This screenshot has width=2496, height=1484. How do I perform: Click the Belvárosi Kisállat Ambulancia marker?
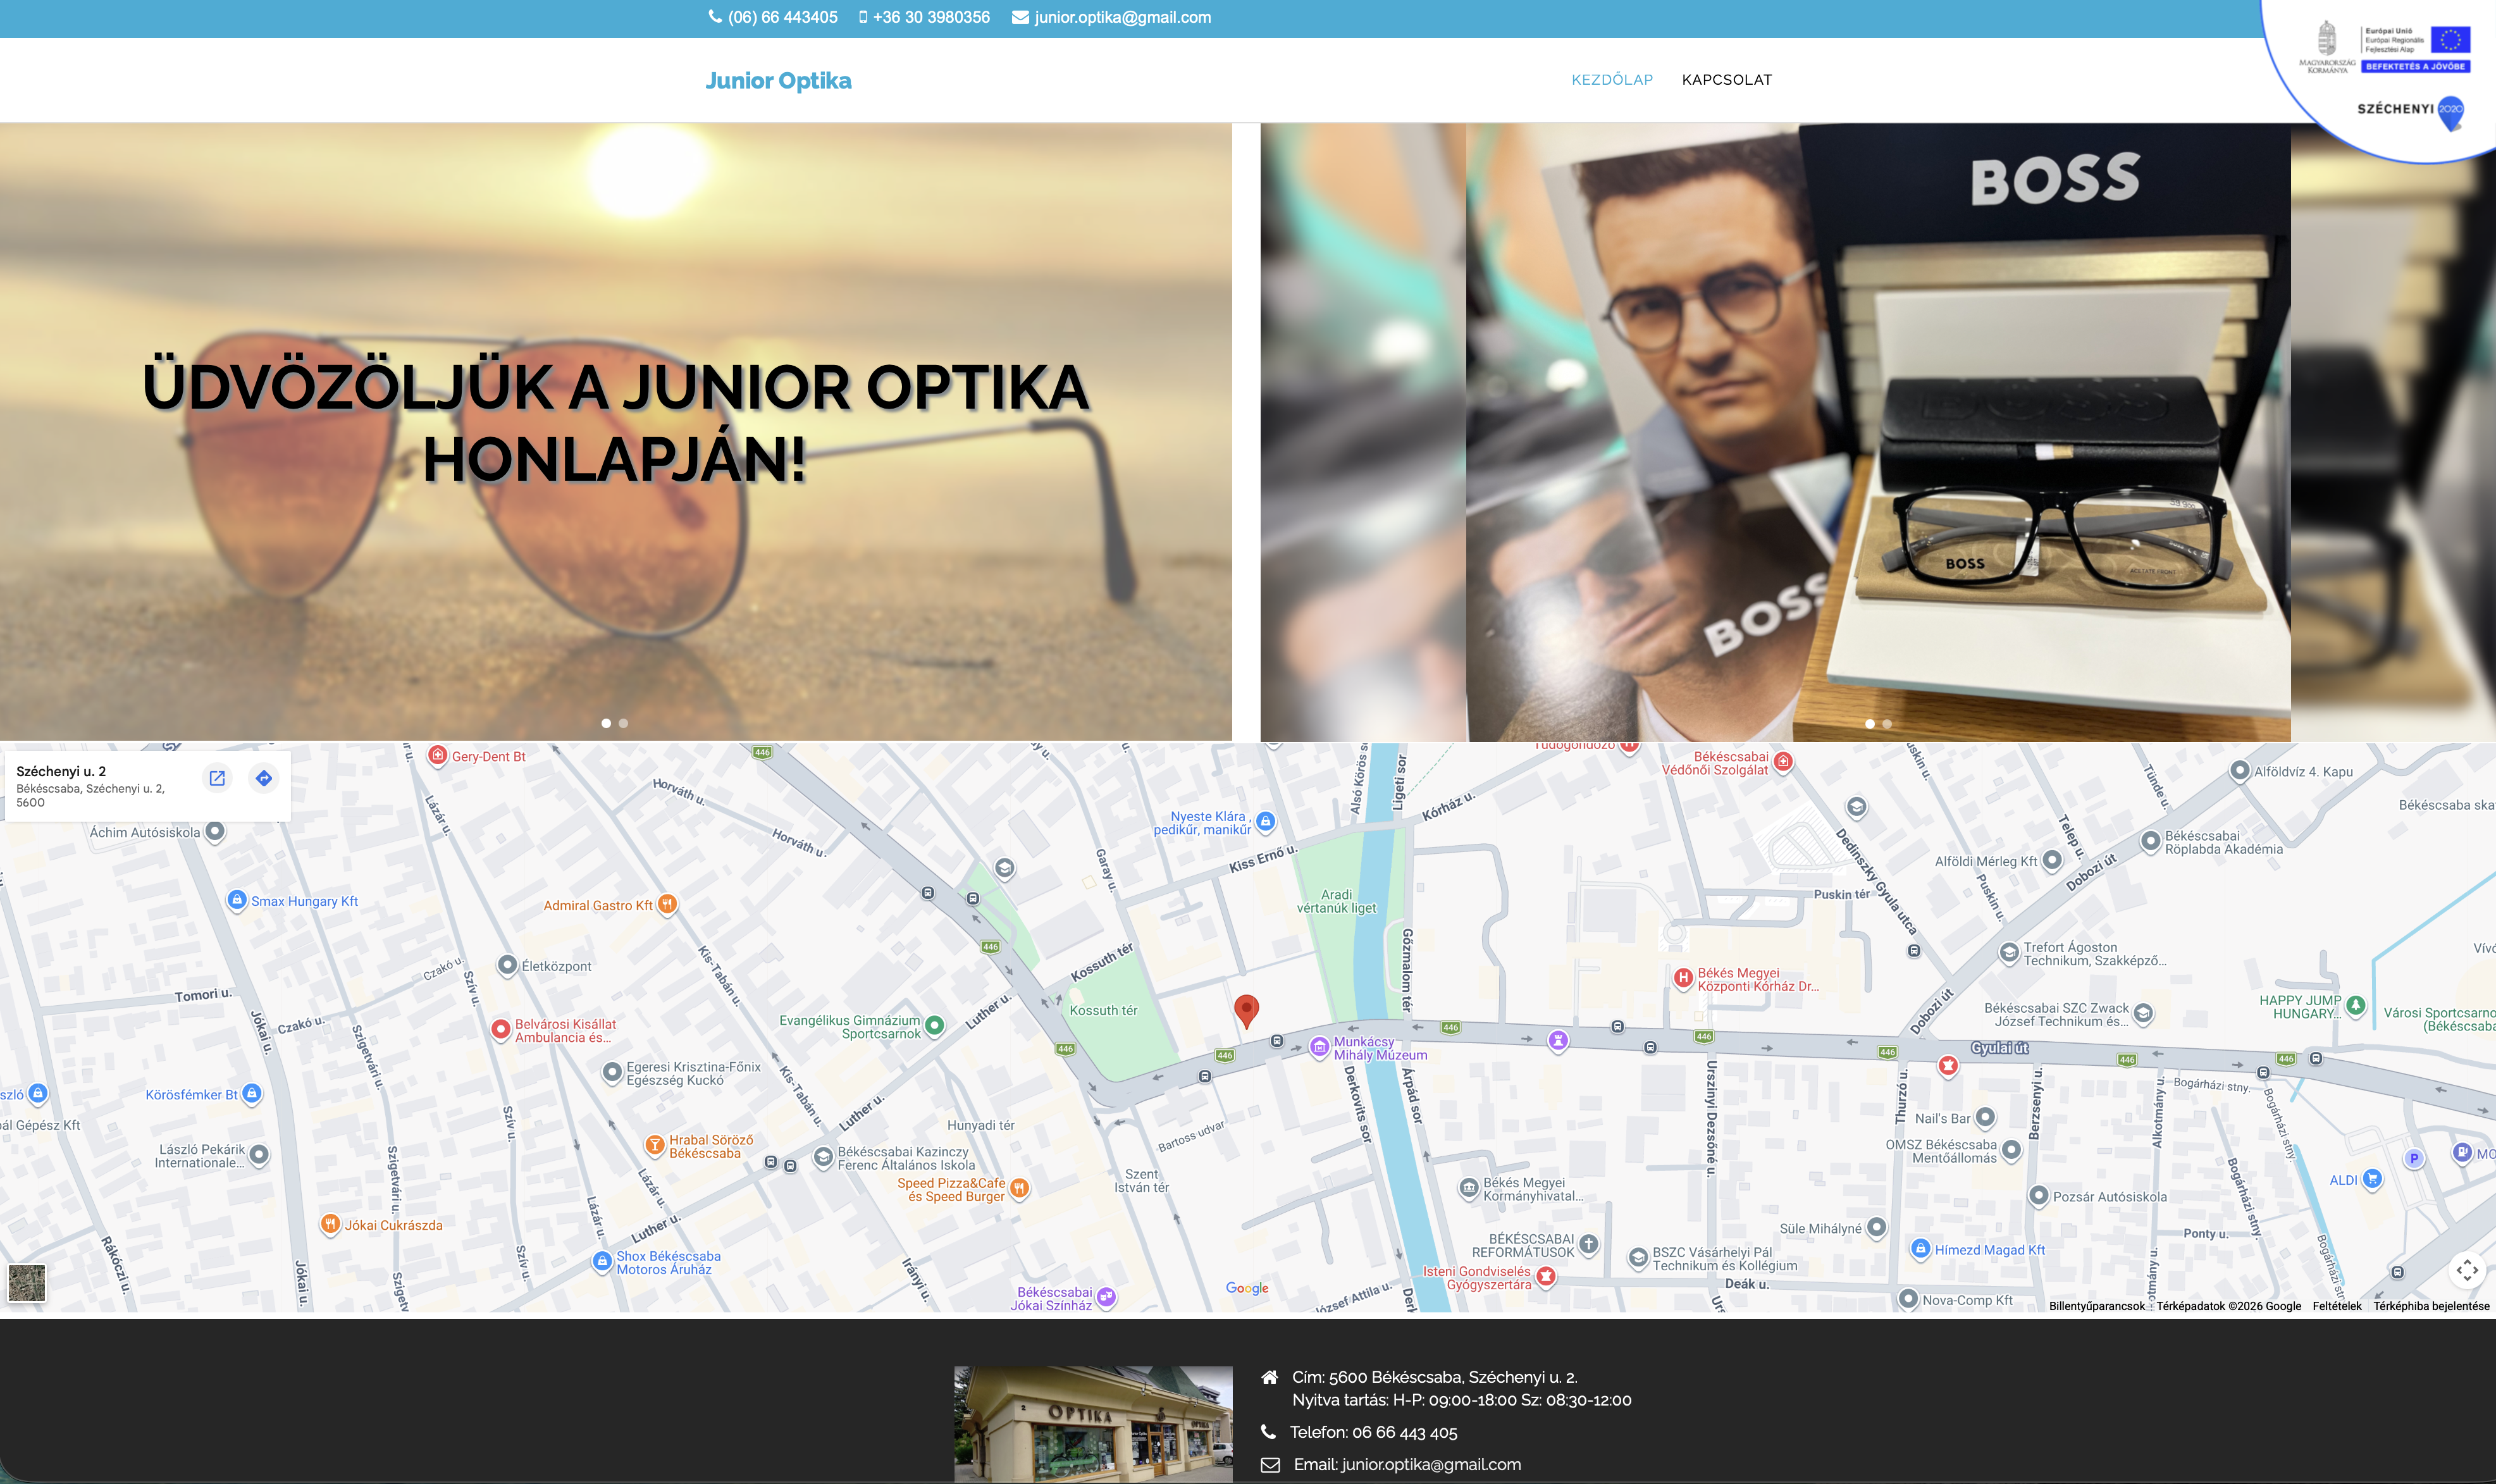coord(501,1029)
